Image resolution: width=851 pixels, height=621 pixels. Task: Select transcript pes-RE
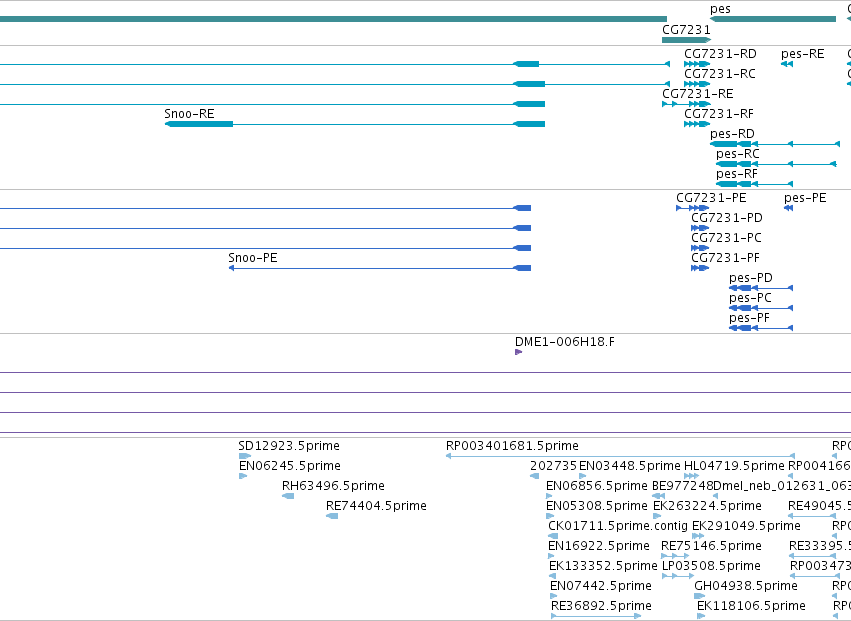coord(803,54)
